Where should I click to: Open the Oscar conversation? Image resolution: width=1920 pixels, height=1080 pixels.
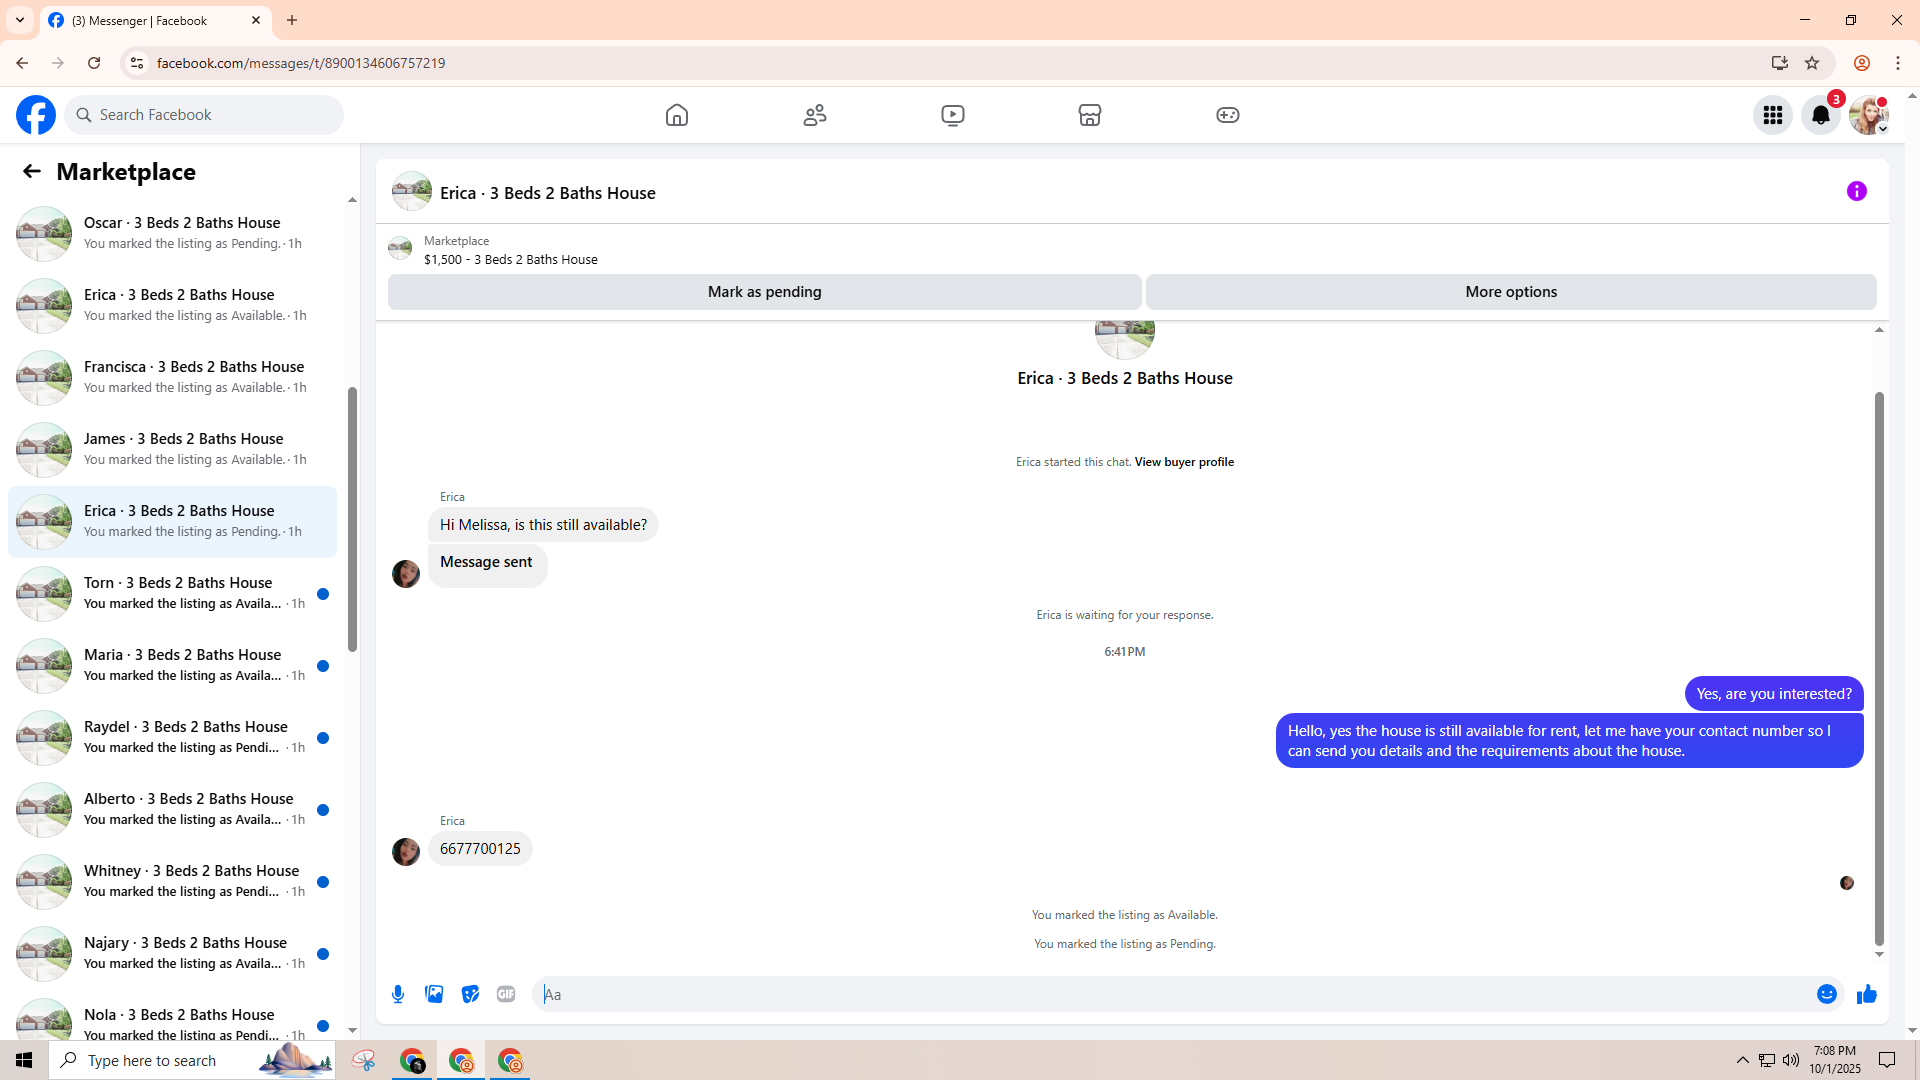pyautogui.click(x=172, y=233)
